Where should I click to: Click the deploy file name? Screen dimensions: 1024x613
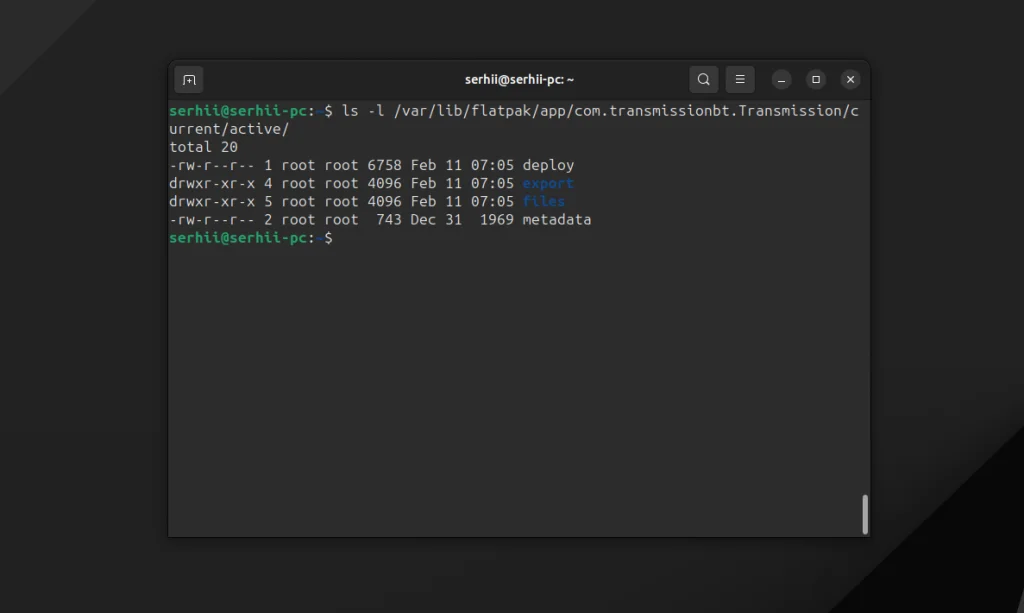pos(548,165)
